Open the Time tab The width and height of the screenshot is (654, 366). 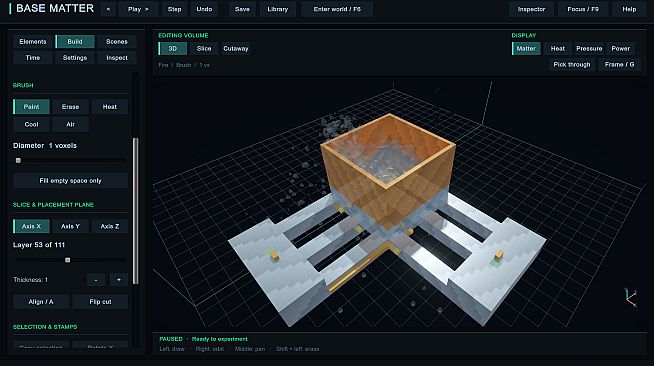[x=33, y=58]
